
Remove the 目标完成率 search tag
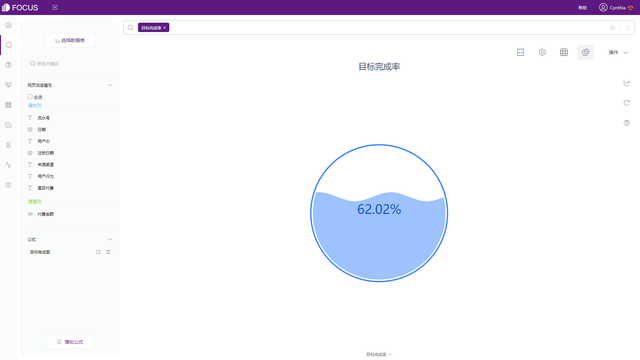click(x=164, y=28)
